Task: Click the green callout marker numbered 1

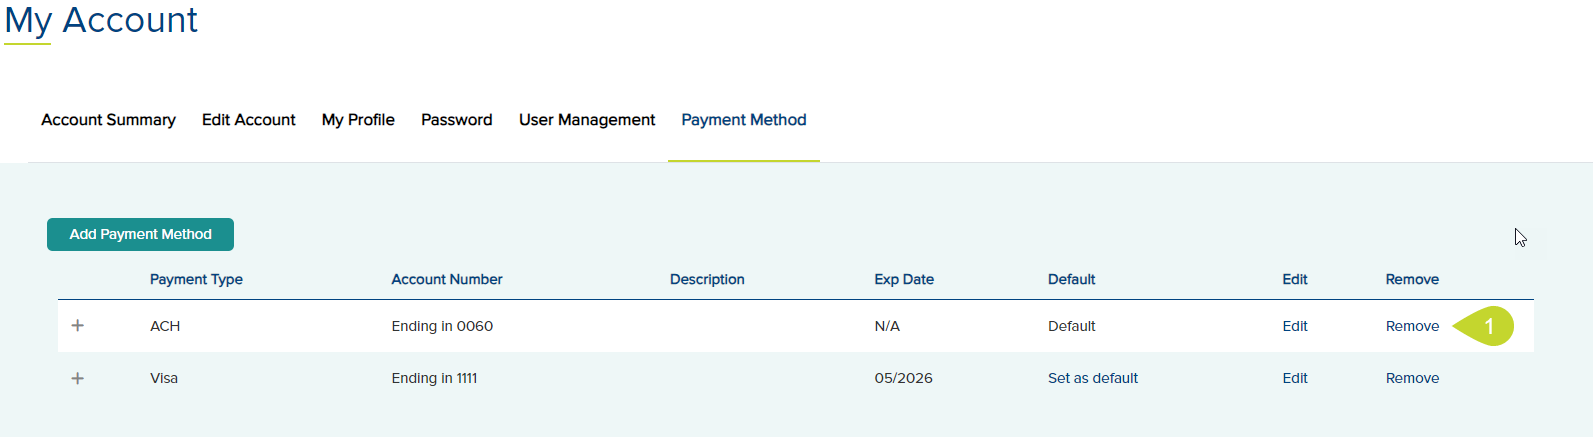Action: [x=1484, y=326]
